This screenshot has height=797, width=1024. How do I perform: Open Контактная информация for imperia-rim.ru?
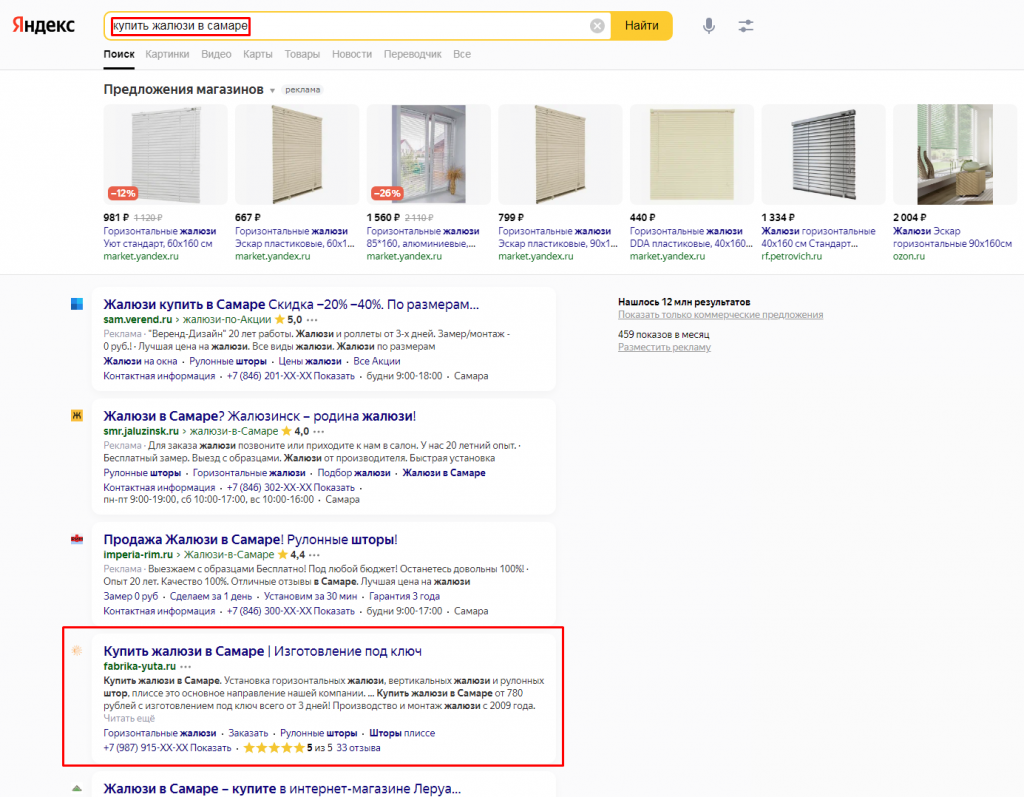(x=159, y=611)
